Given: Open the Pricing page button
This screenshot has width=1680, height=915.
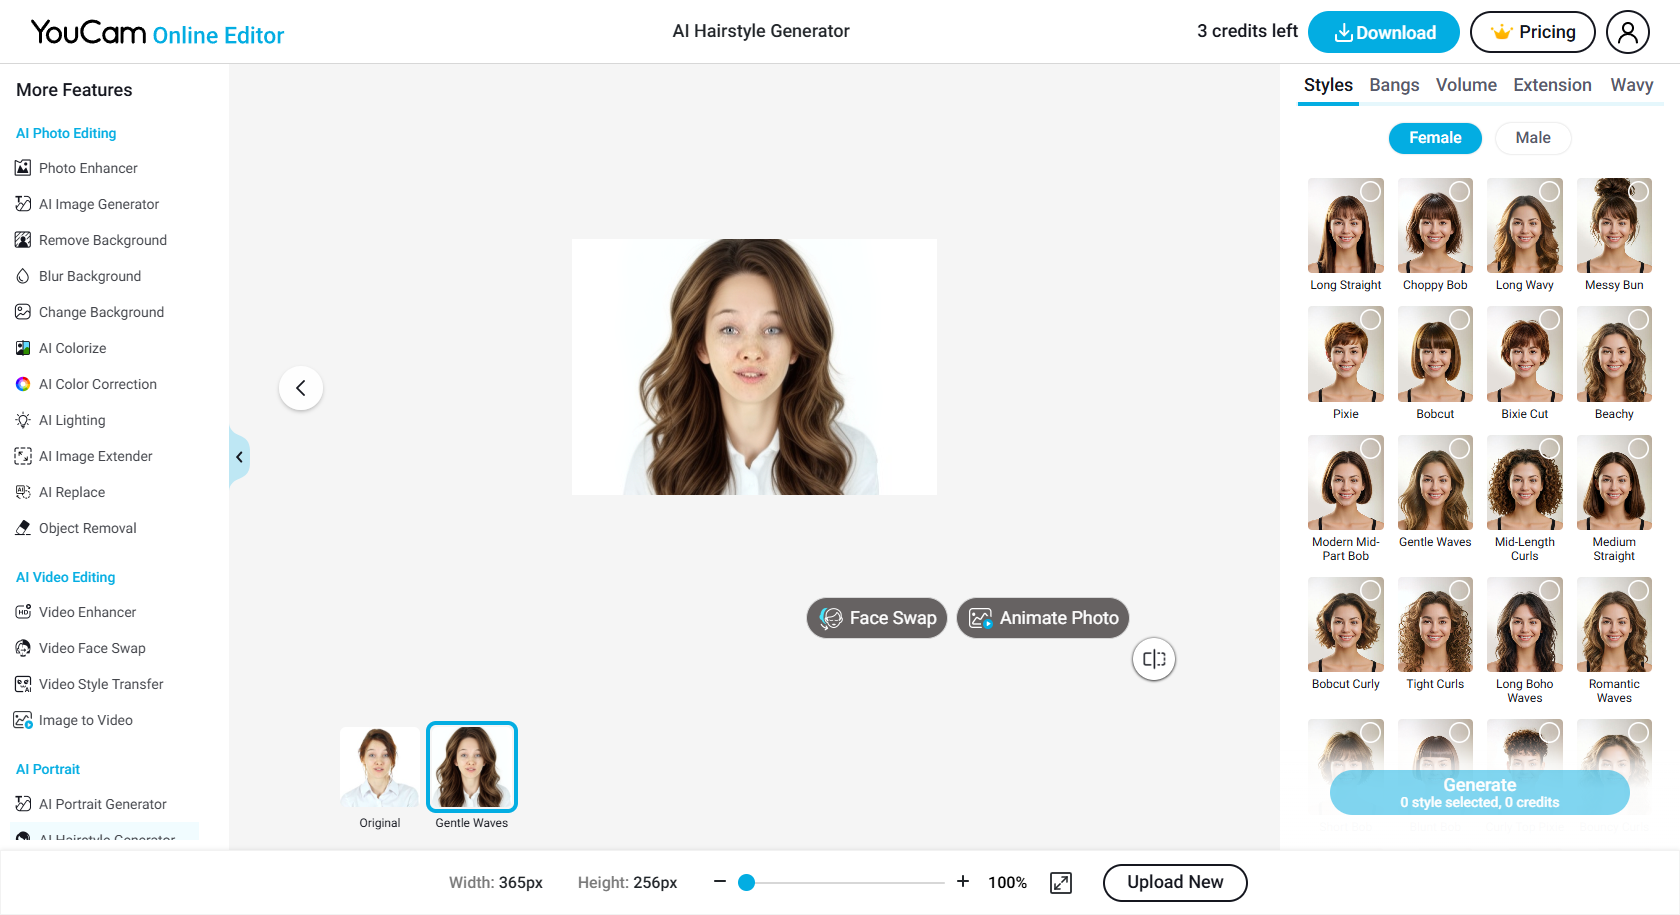Looking at the screenshot, I should click(x=1532, y=32).
